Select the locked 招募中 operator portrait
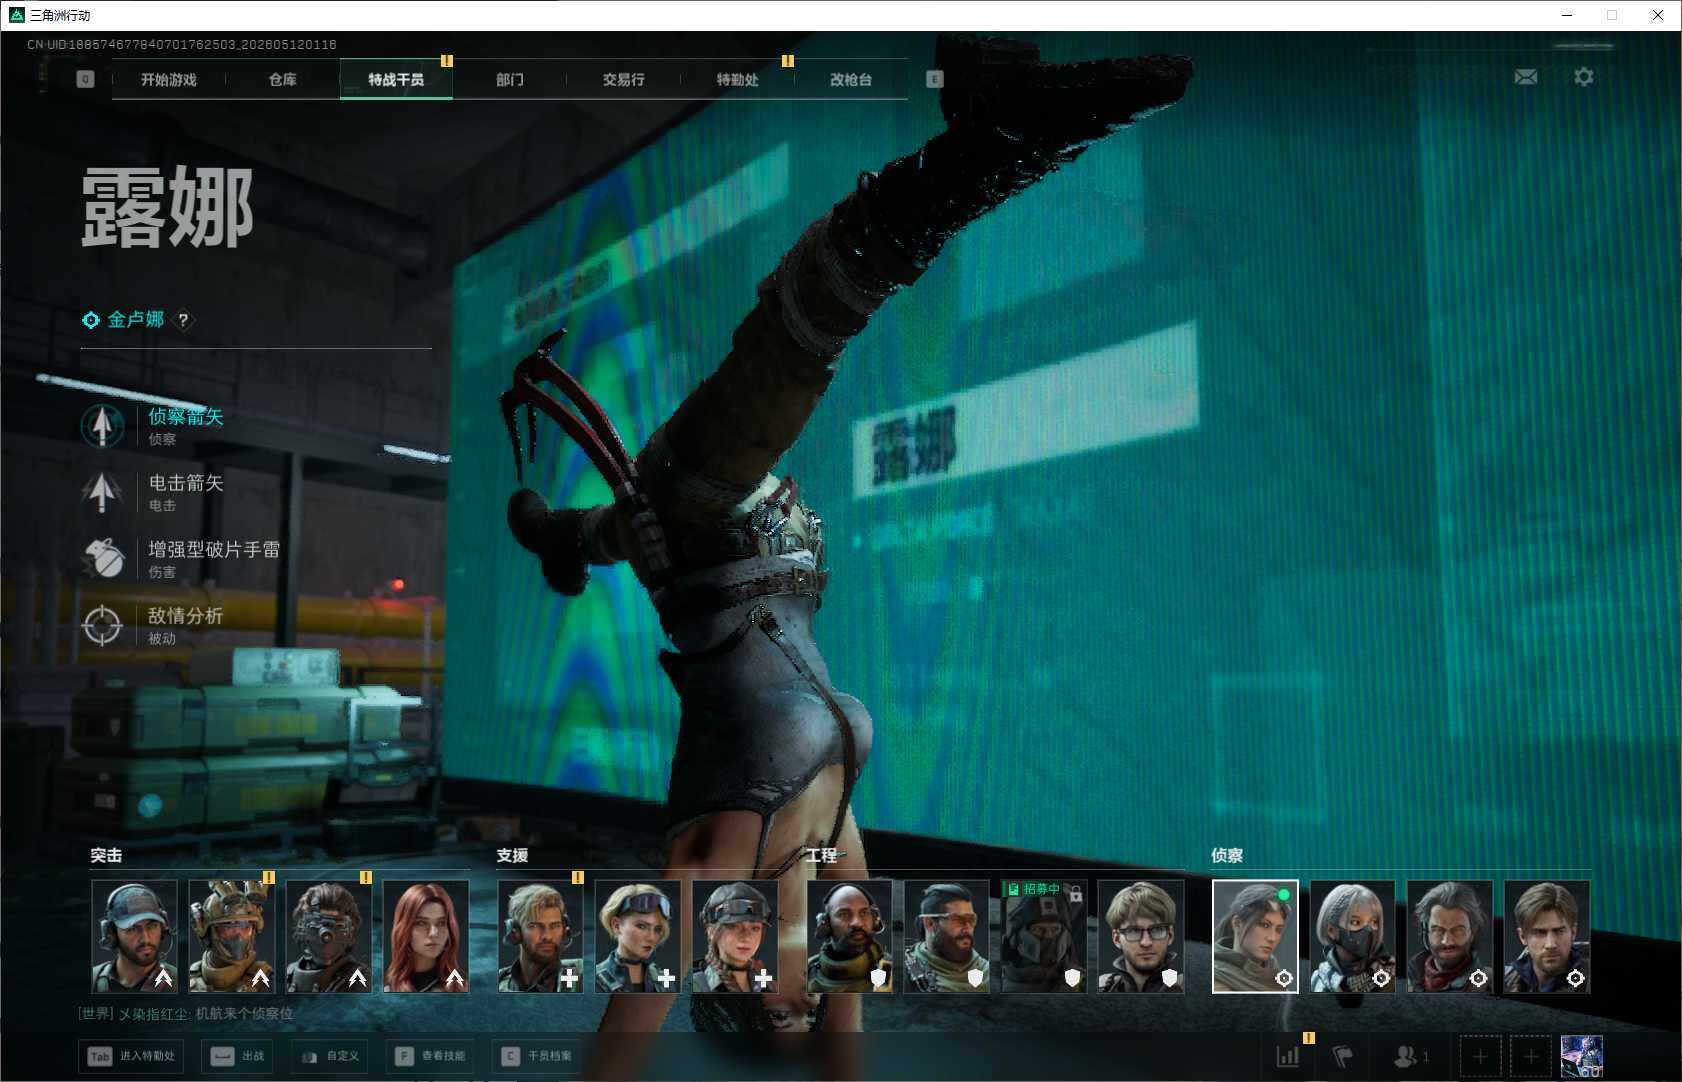Viewport: 1682px width, 1082px height. point(1044,937)
